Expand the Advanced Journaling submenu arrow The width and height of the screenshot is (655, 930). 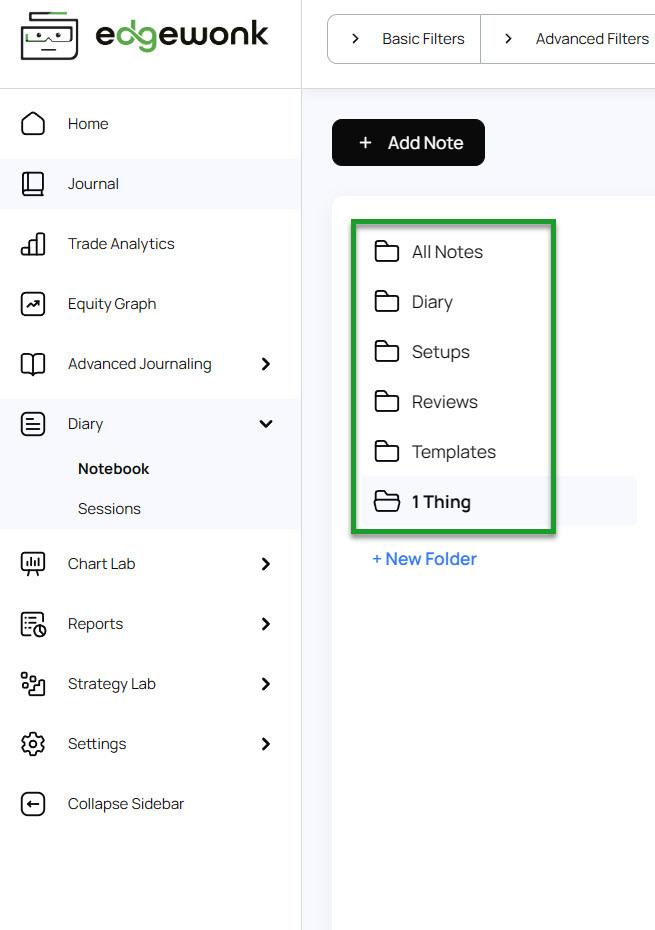click(x=266, y=364)
